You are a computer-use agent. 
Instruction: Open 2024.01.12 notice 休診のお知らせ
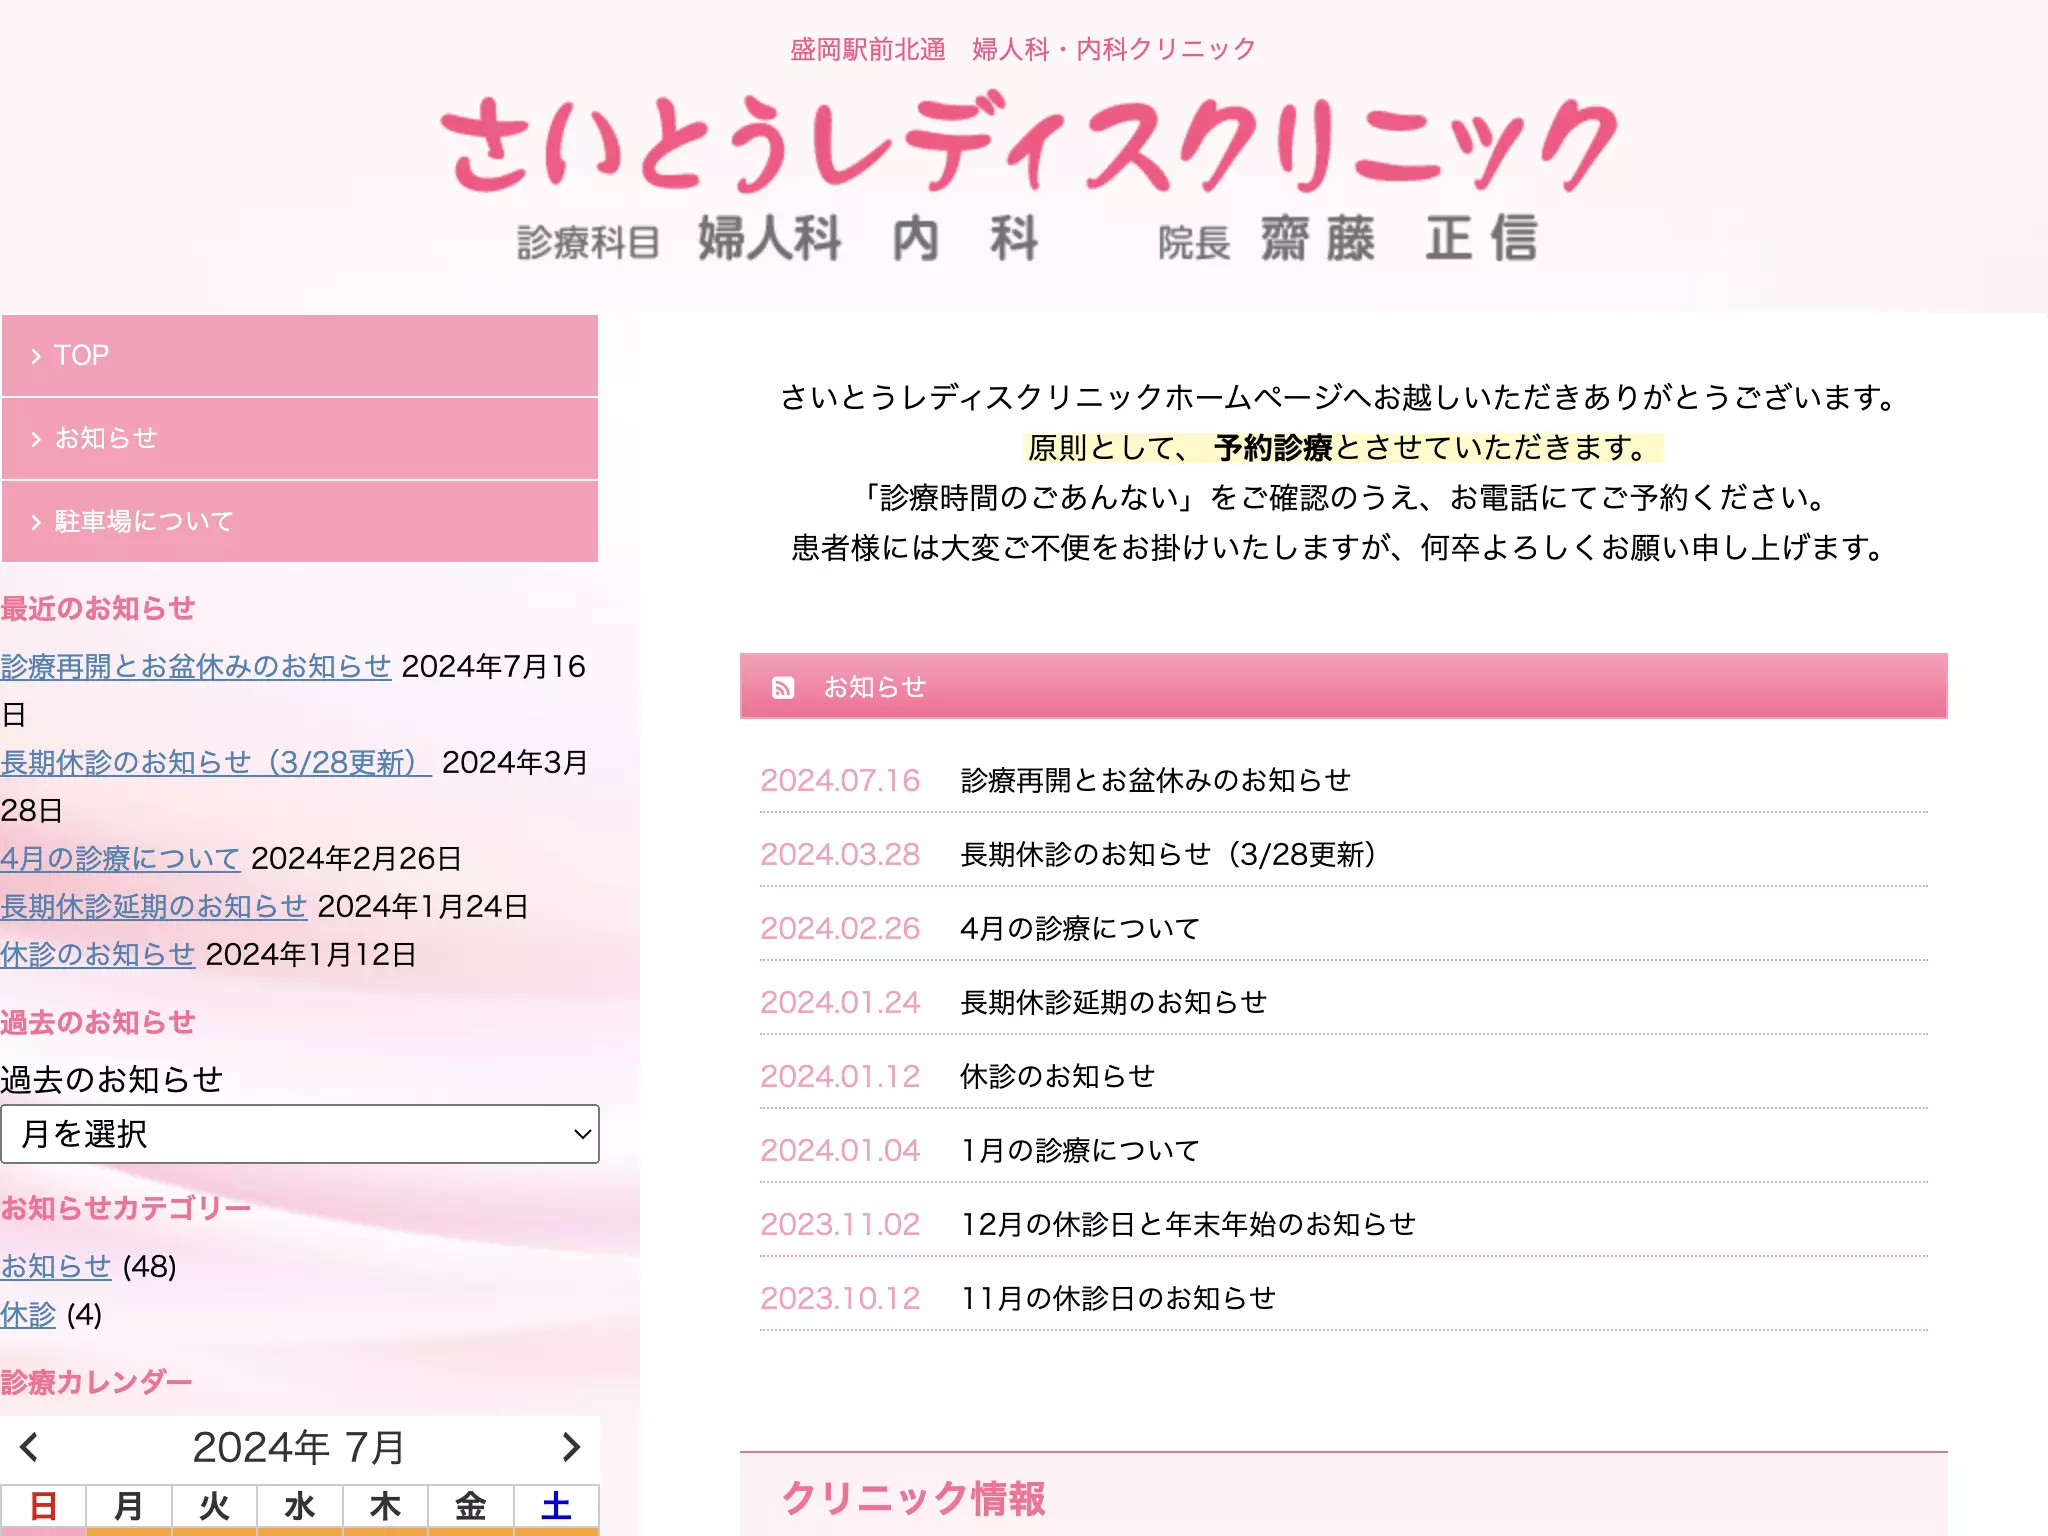click(1057, 1076)
